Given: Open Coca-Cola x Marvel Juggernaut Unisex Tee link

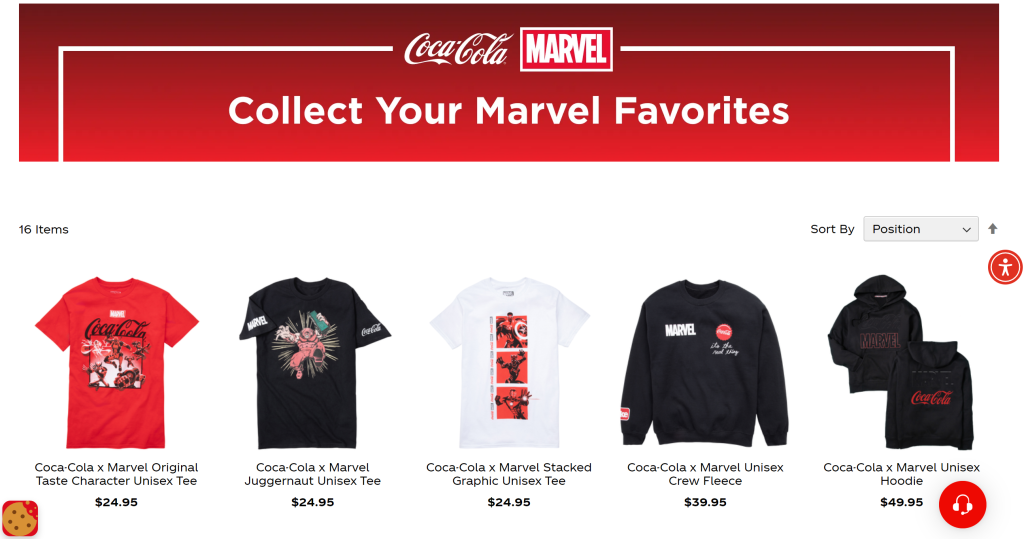Looking at the screenshot, I should [313, 474].
